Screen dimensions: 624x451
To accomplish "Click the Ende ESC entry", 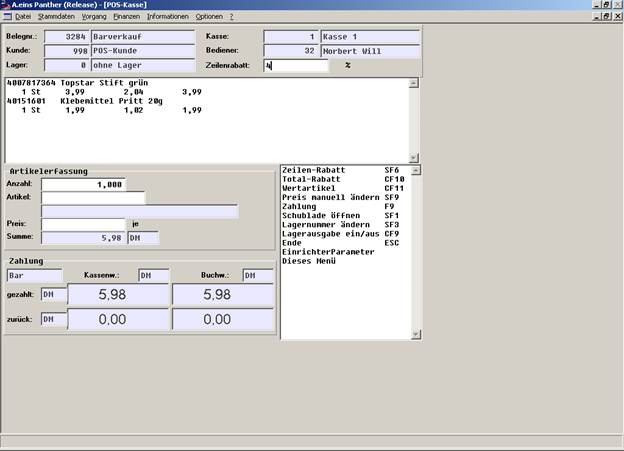I will [x=341, y=243].
